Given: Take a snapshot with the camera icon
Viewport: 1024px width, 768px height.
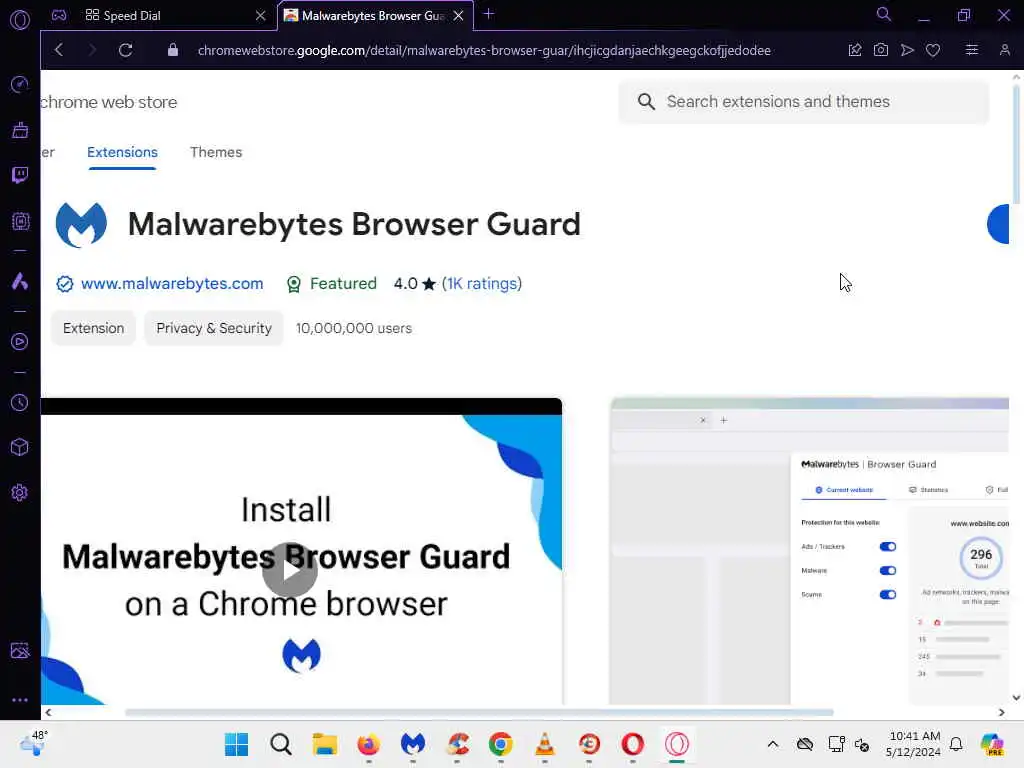Looking at the screenshot, I should pyautogui.click(x=881, y=50).
